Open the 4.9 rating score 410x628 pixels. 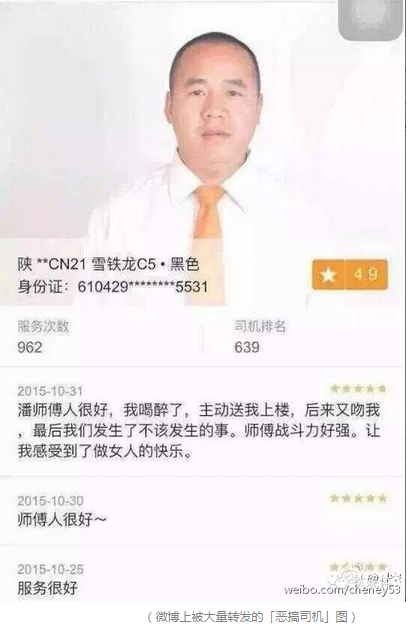[x=366, y=274]
